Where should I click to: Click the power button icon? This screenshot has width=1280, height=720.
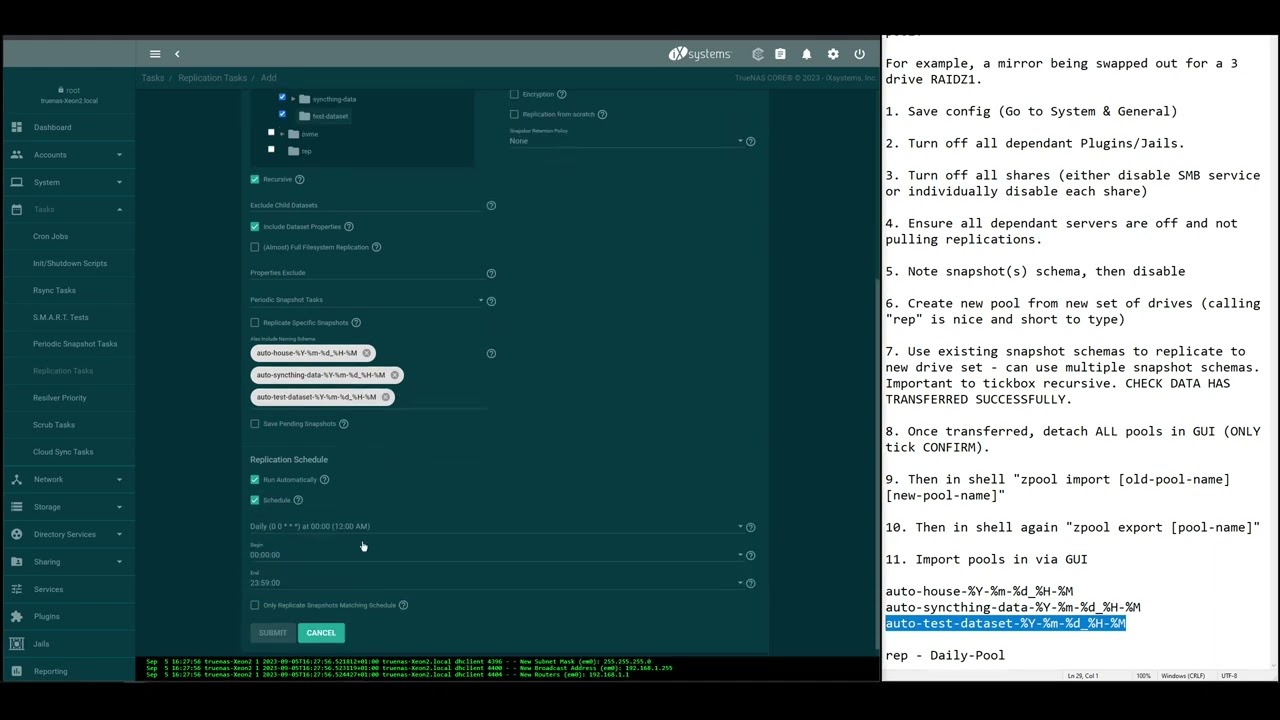point(859,54)
